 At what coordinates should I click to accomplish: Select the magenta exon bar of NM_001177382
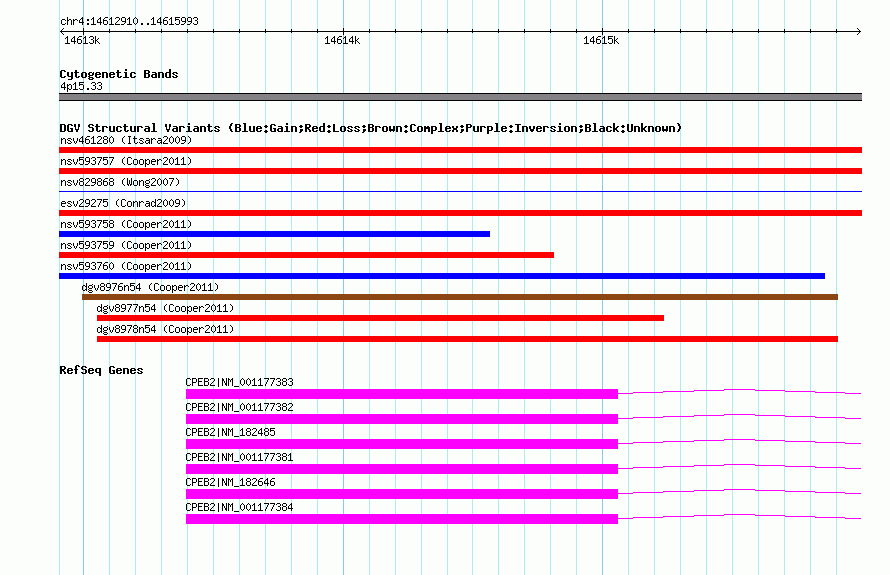click(402, 419)
